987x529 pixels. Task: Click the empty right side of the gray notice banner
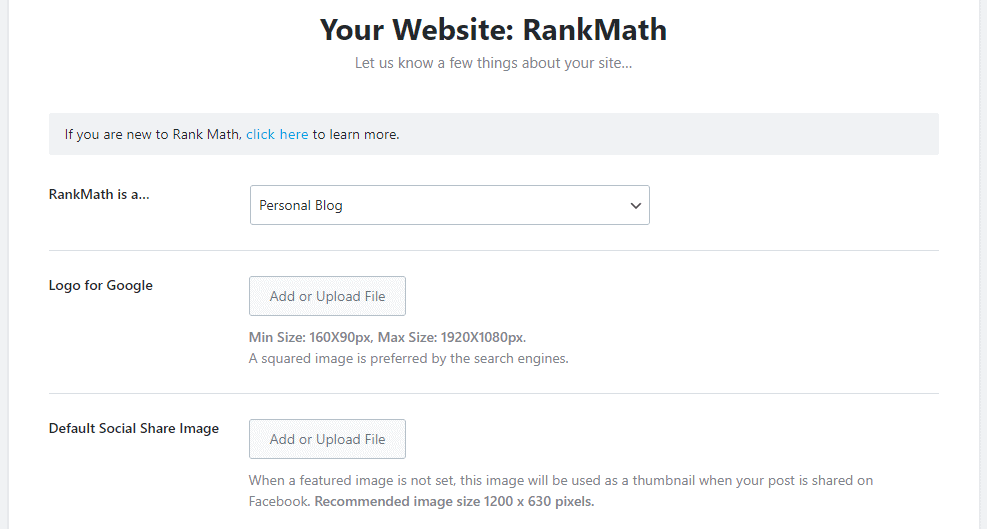(x=700, y=134)
